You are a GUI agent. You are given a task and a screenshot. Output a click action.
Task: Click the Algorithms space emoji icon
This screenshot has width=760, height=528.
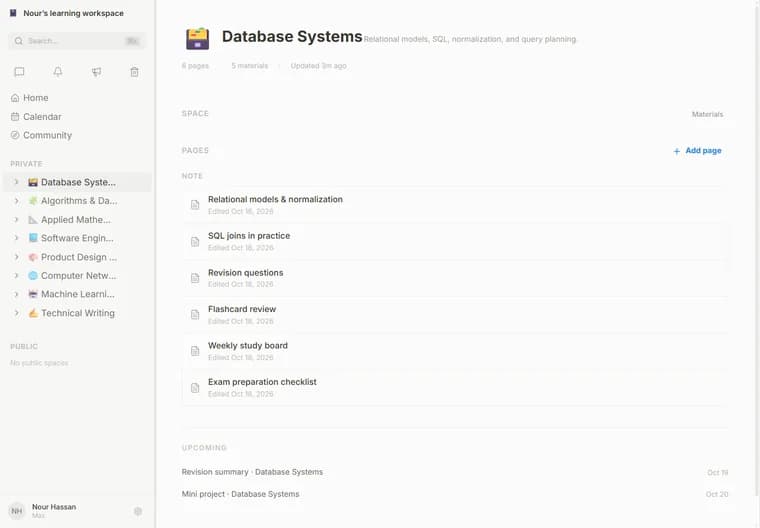[x=32, y=201]
